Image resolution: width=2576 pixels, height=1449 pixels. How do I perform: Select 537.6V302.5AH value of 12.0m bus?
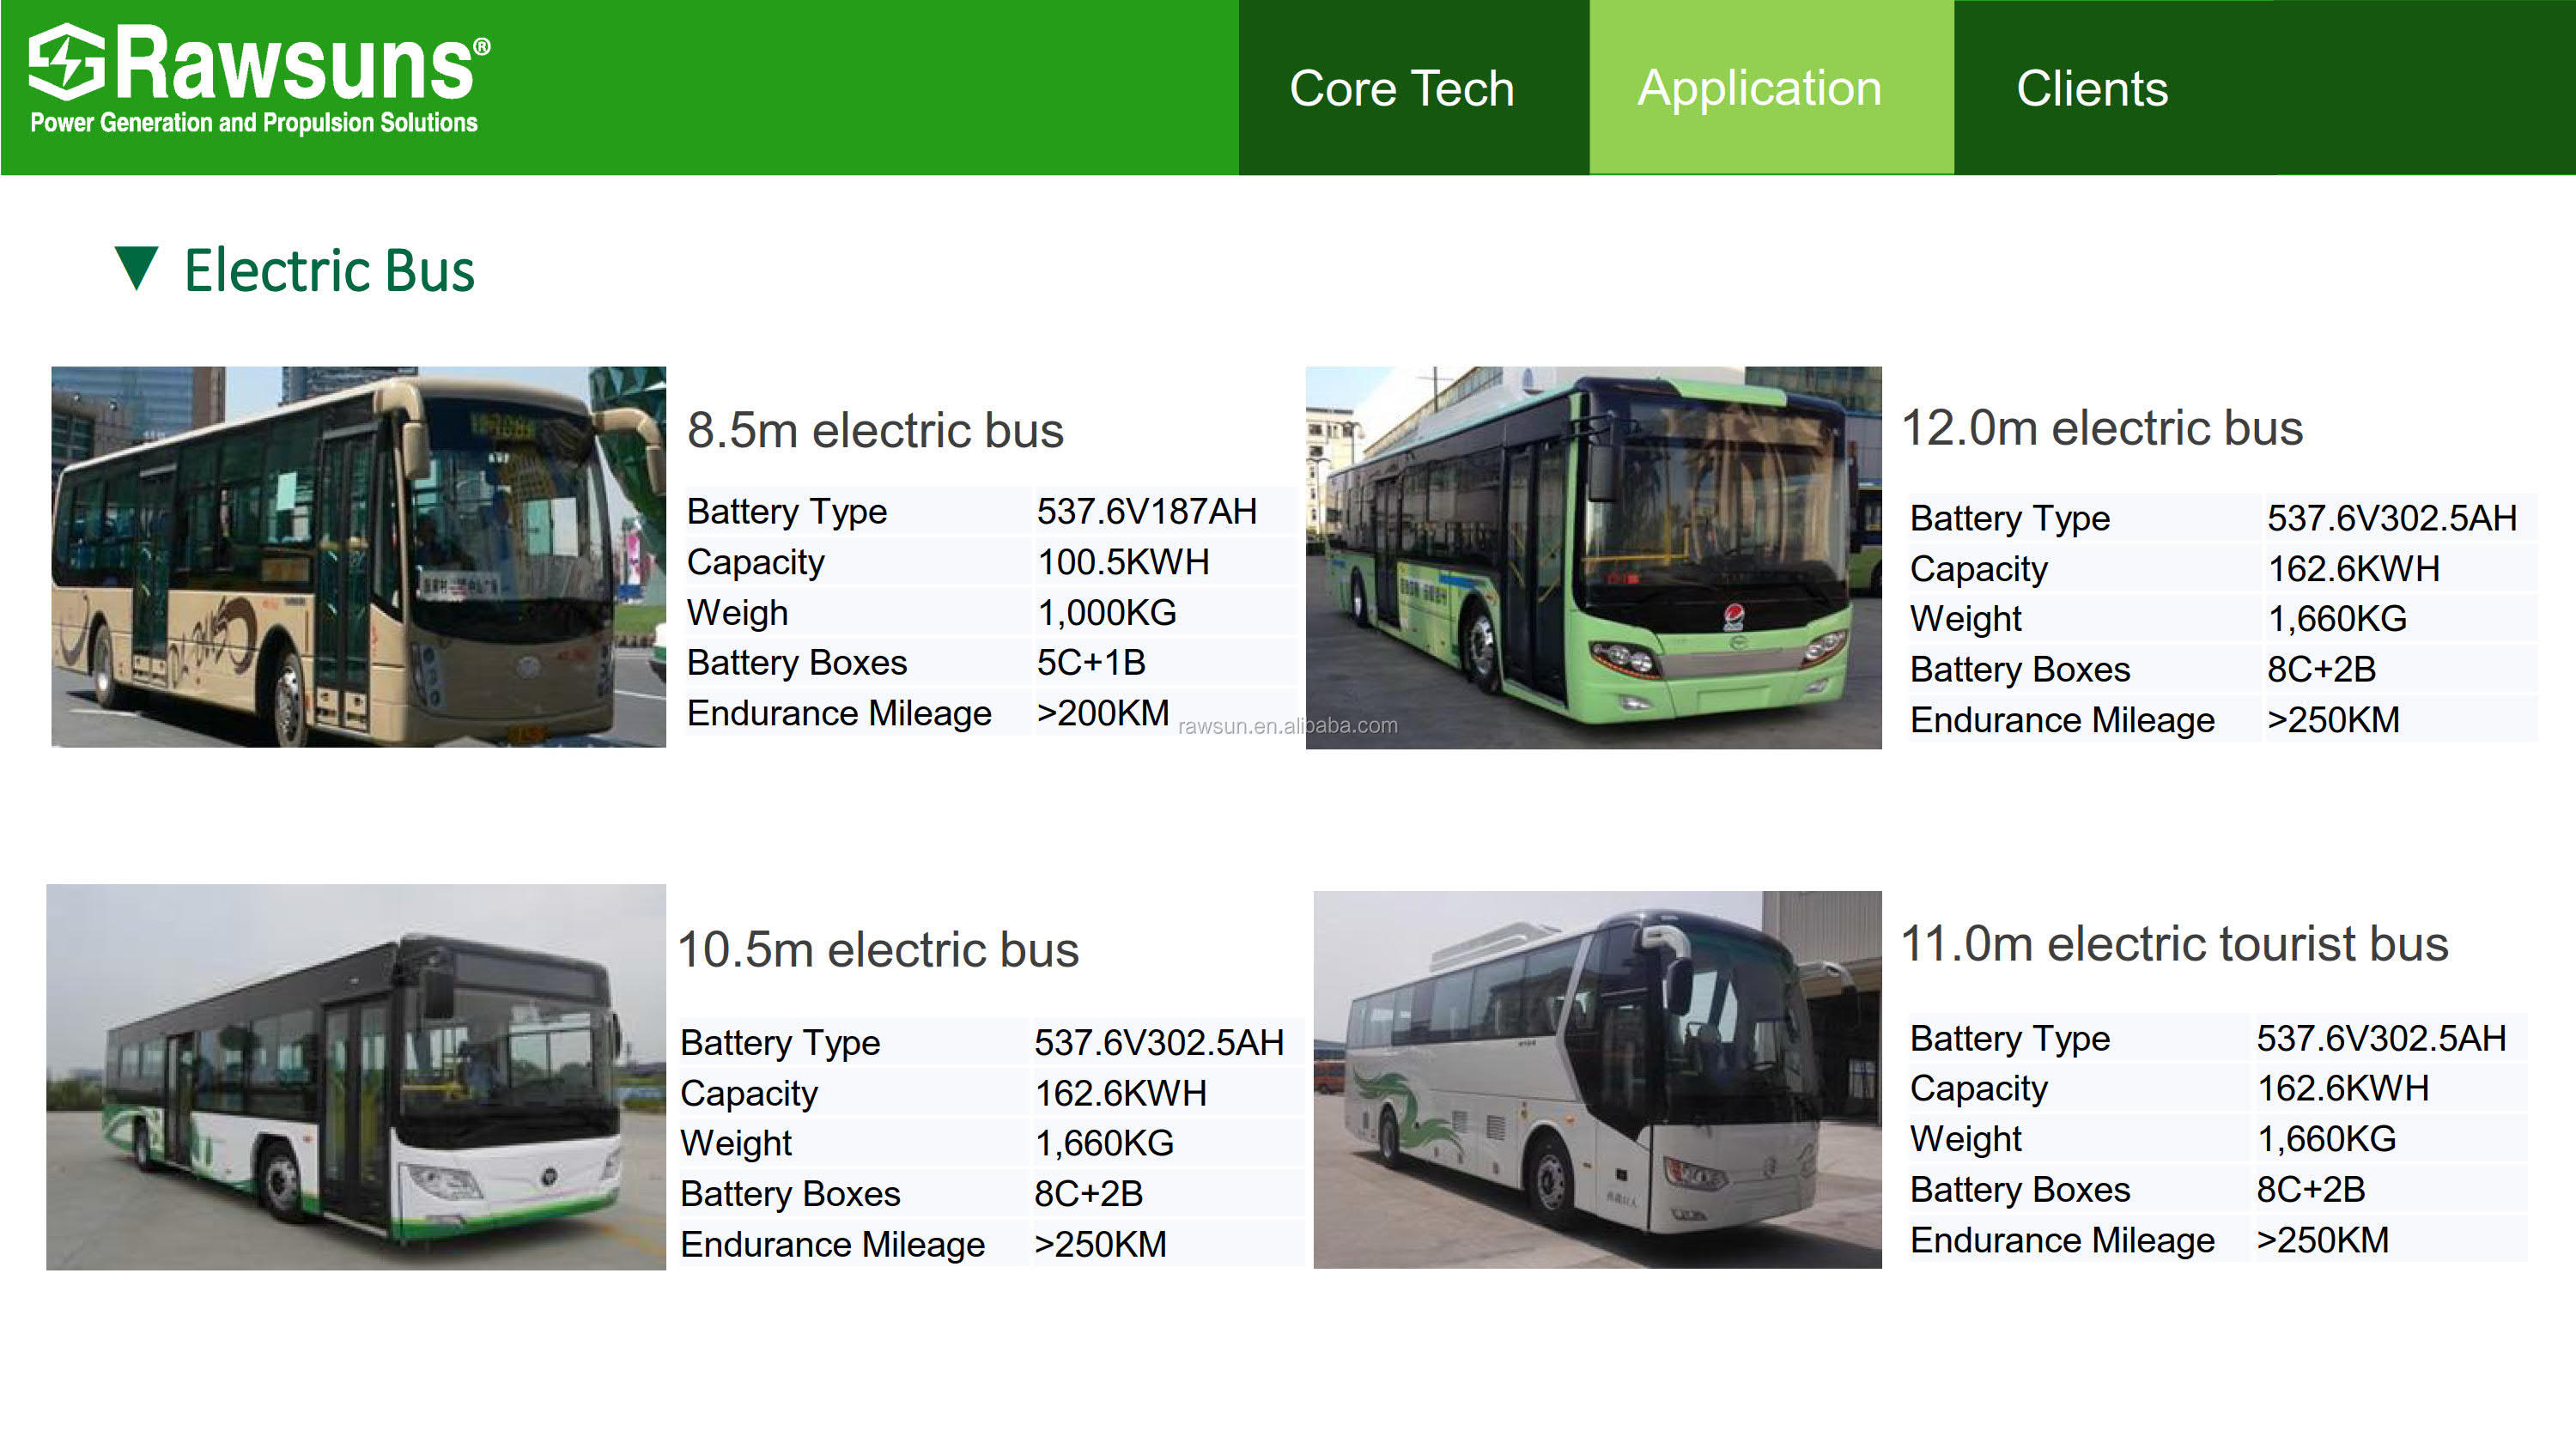[x=2391, y=518]
